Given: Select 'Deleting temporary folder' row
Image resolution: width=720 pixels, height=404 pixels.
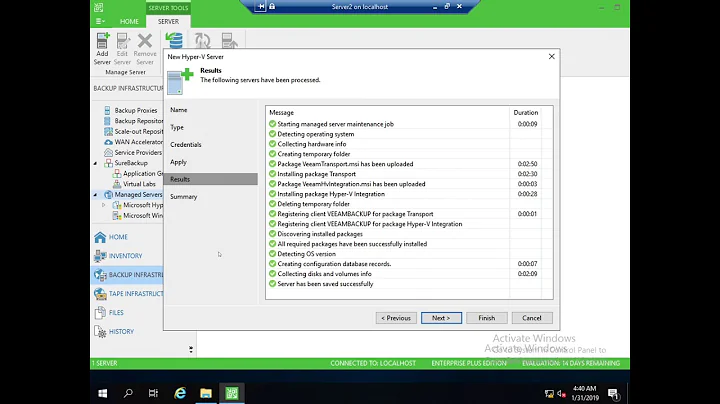Looking at the screenshot, I should pos(409,204).
